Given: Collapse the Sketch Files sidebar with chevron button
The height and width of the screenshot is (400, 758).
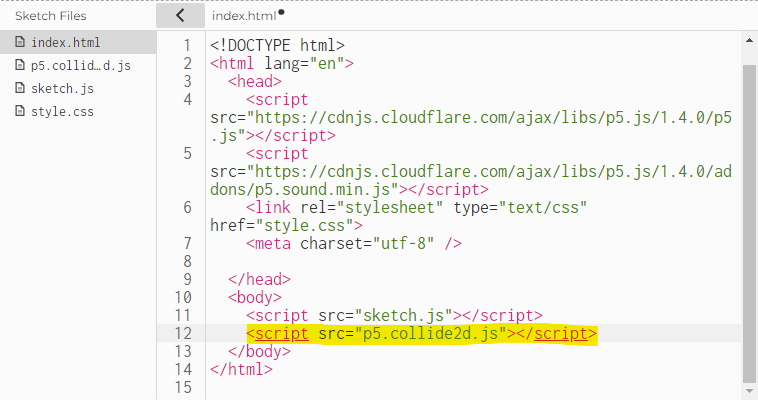Looking at the screenshot, I should coord(180,15).
